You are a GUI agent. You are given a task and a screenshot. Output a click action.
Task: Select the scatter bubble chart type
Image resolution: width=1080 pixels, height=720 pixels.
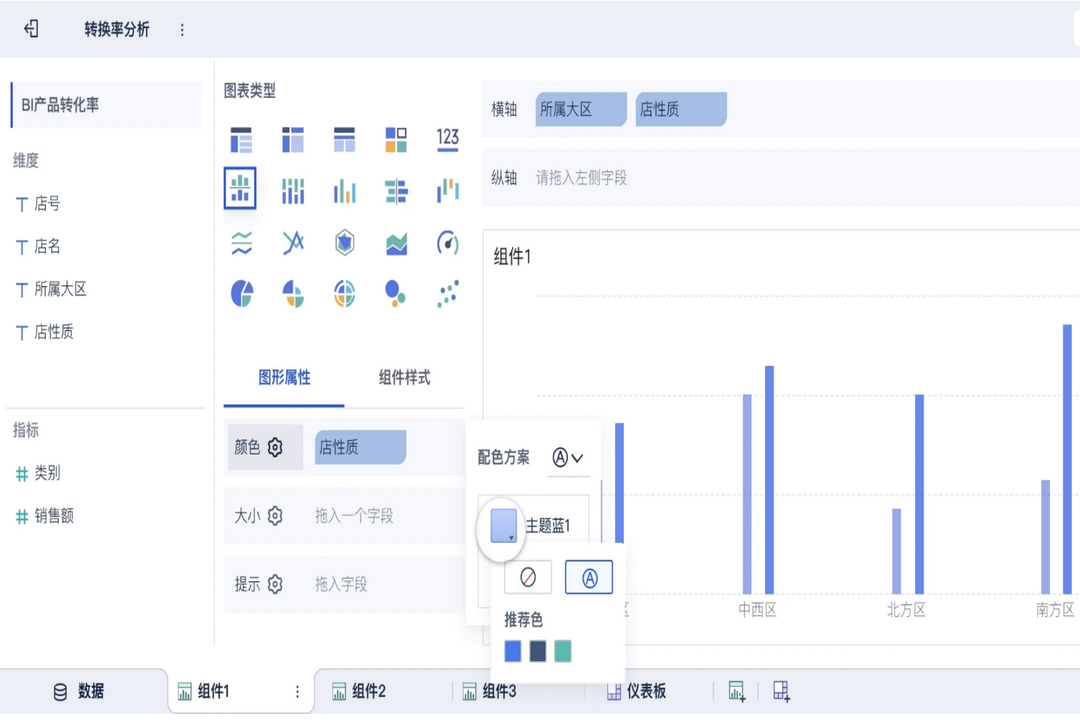[396, 293]
